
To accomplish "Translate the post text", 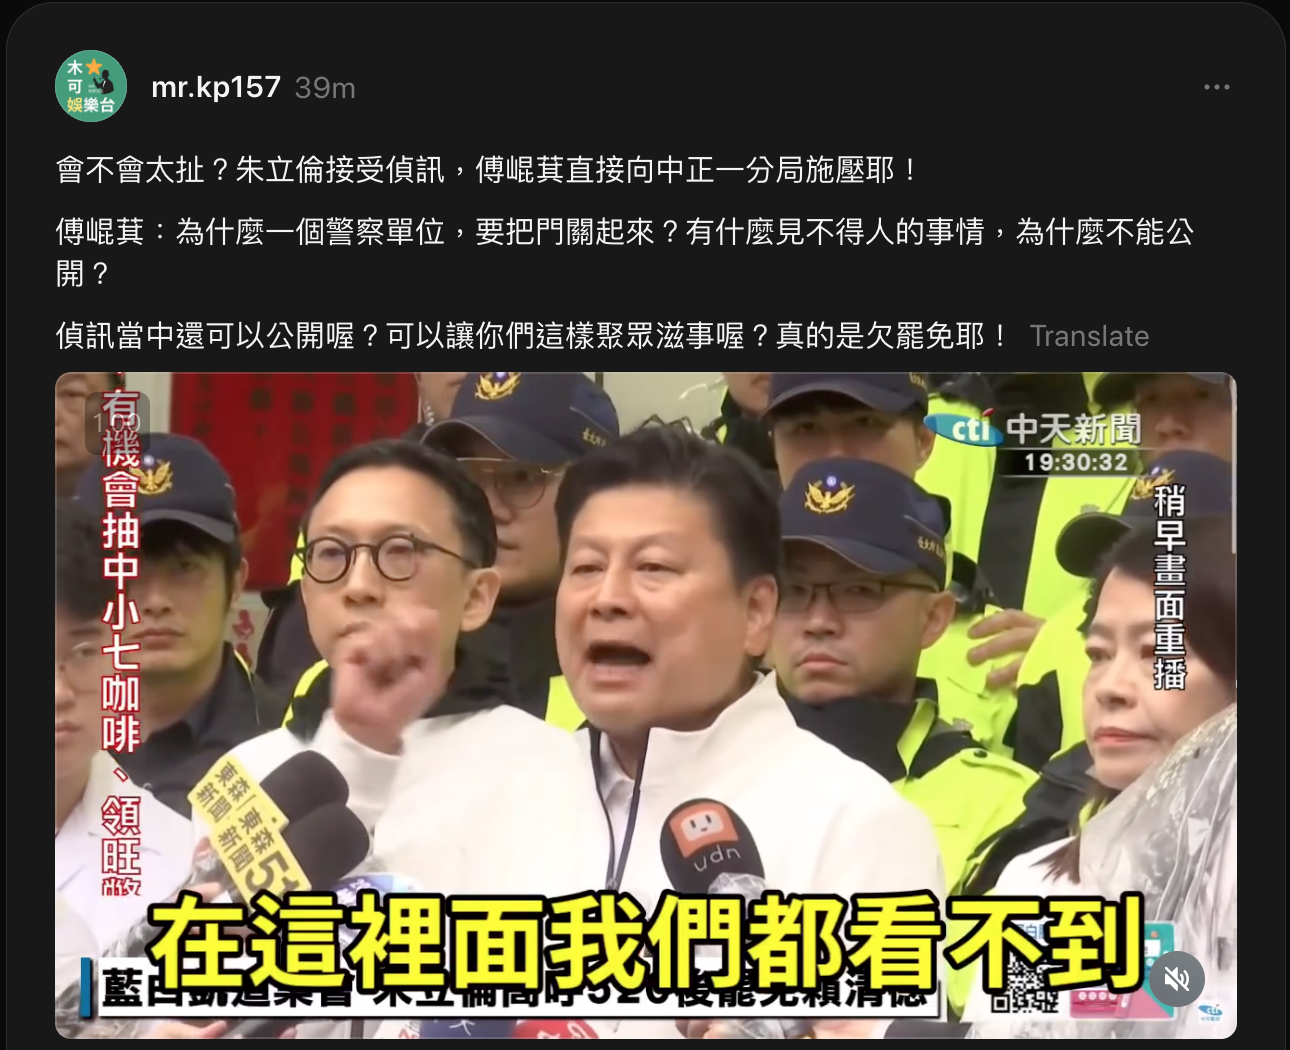I will tap(1089, 336).
